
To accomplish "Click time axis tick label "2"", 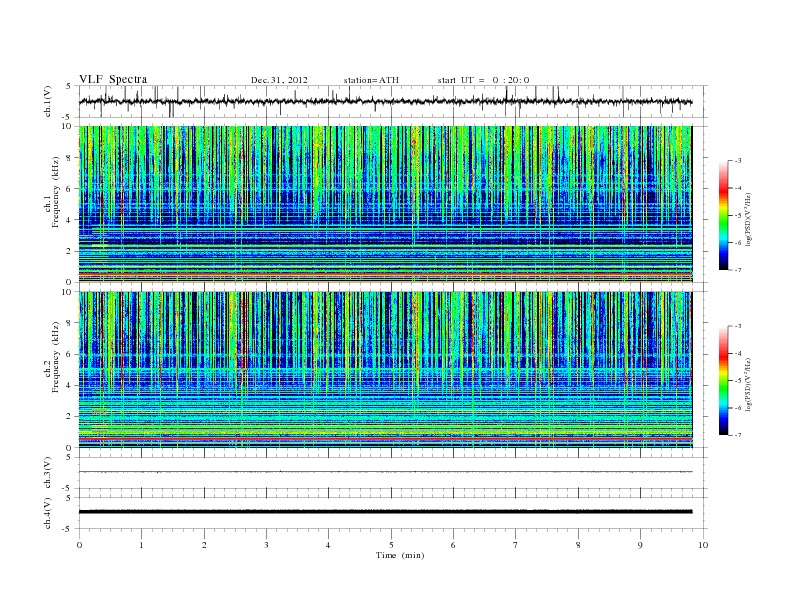I will click(204, 545).
